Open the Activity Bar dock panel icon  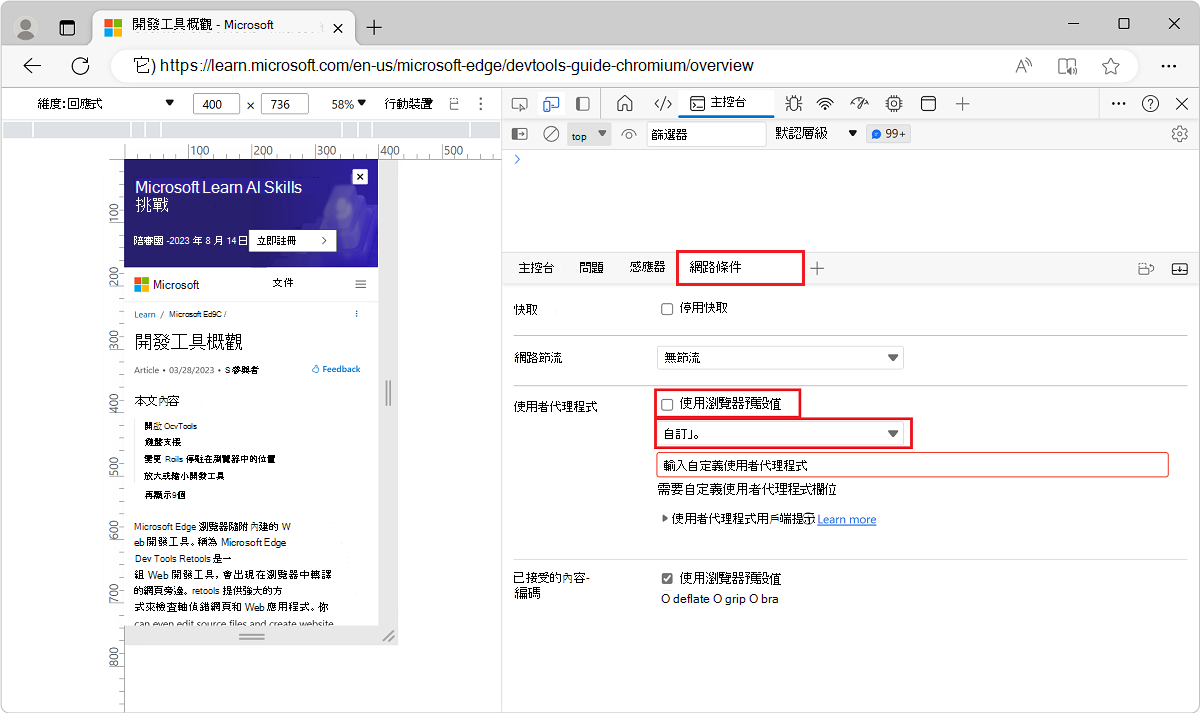tap(583, 103)
